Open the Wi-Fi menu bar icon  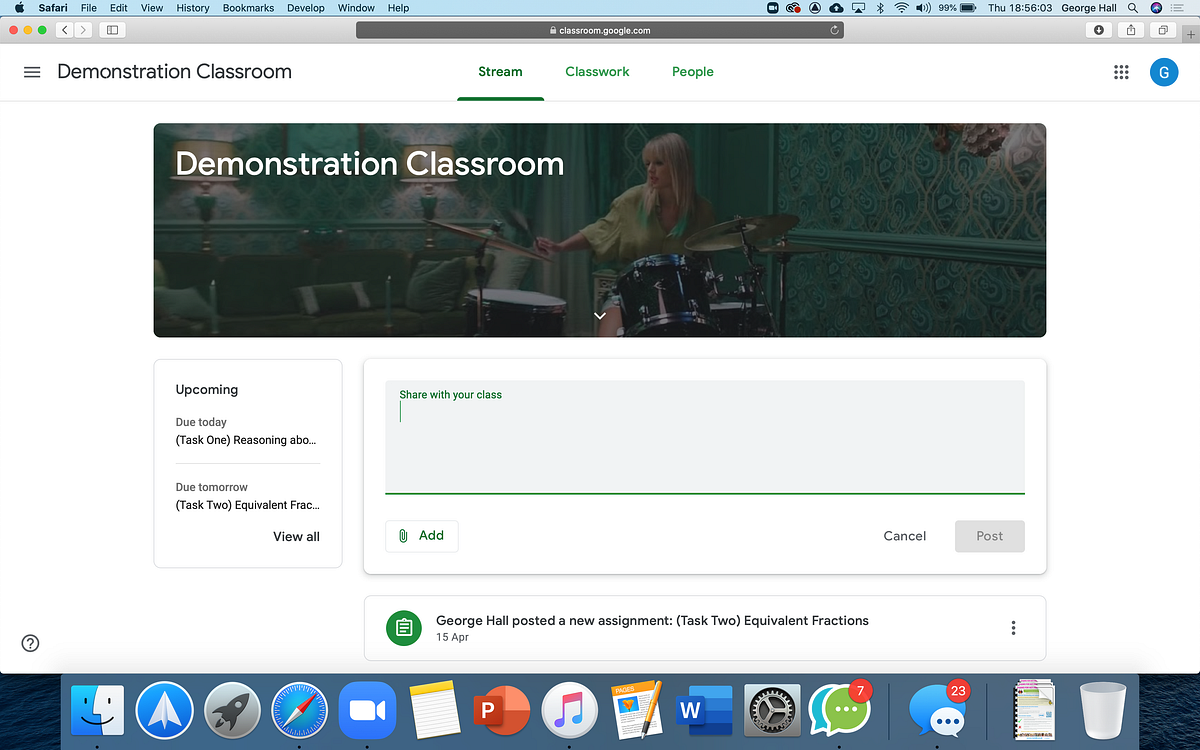899,8
